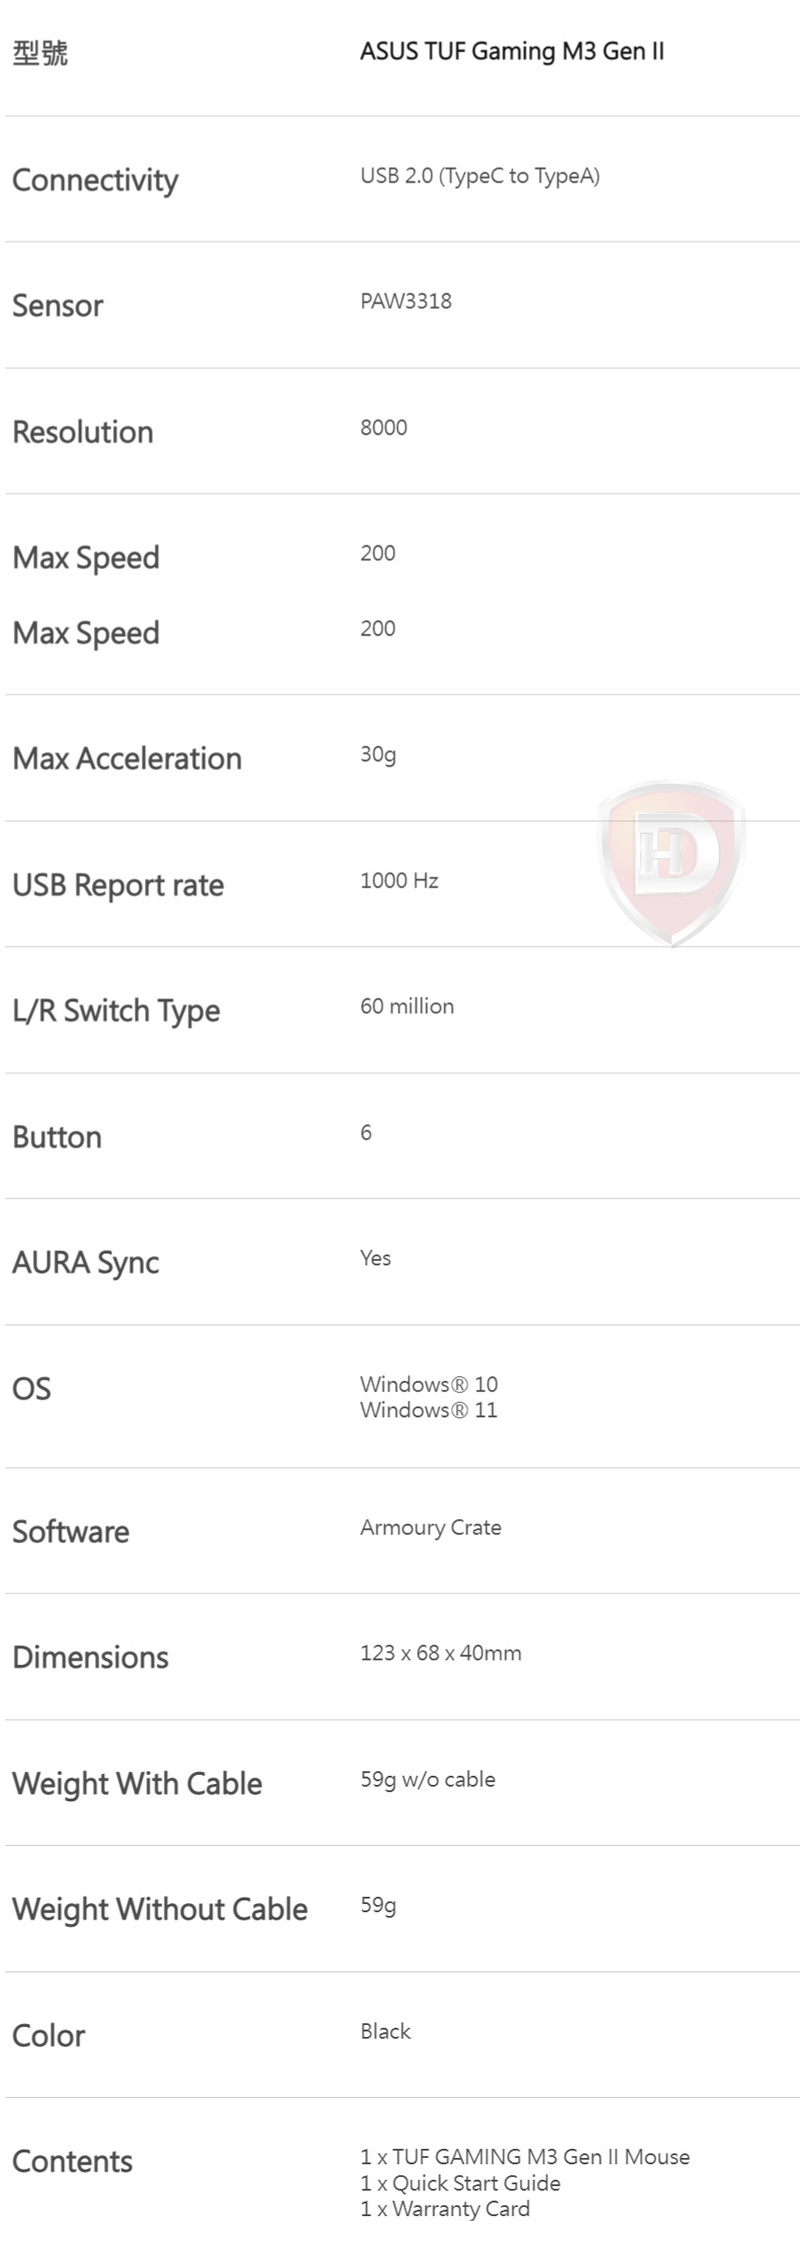
Task: Select the Black color value
Action: tap(386, 2031)
